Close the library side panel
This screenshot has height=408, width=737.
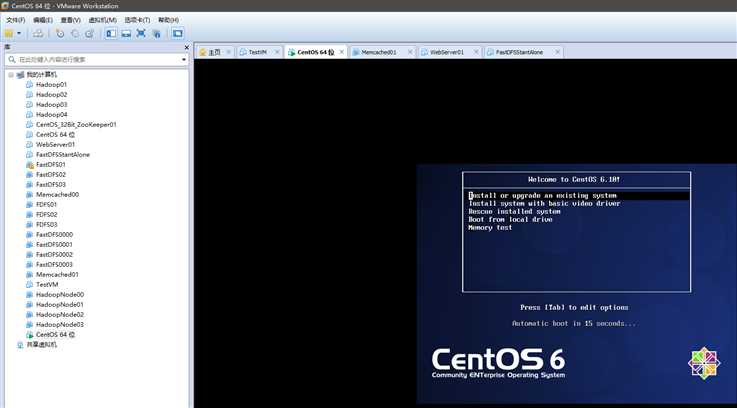tap(187, 47)
